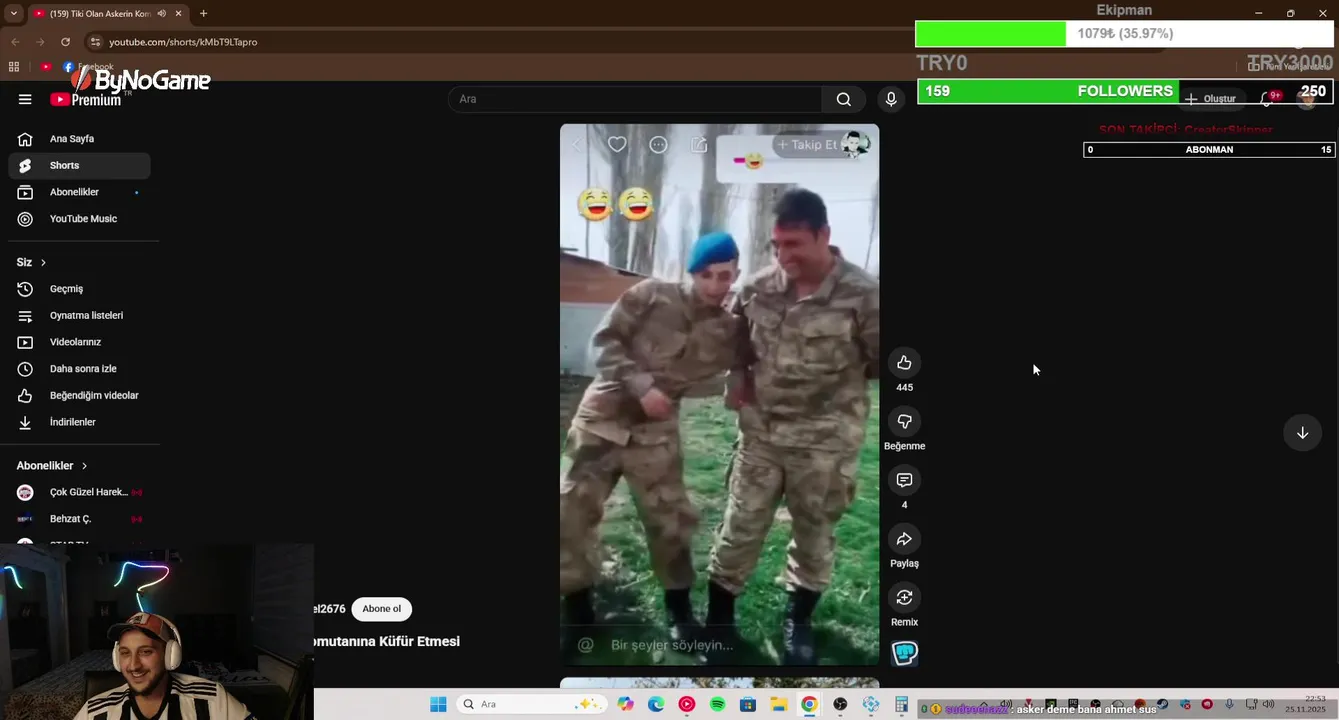Share the Short via Paylaş

point(904,539)
